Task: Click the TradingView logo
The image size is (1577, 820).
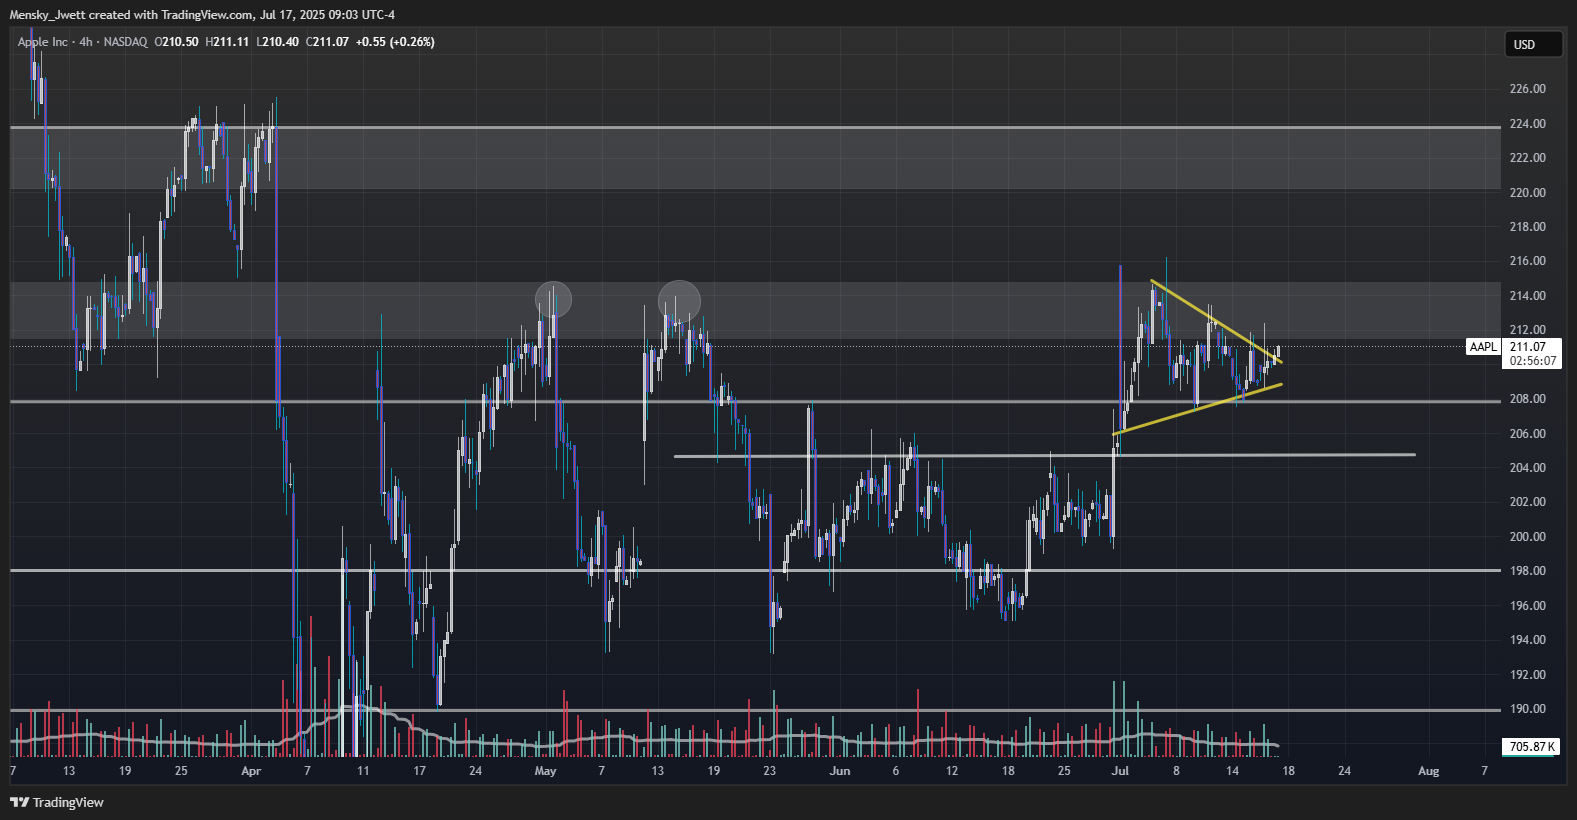Action: [57, 802]
